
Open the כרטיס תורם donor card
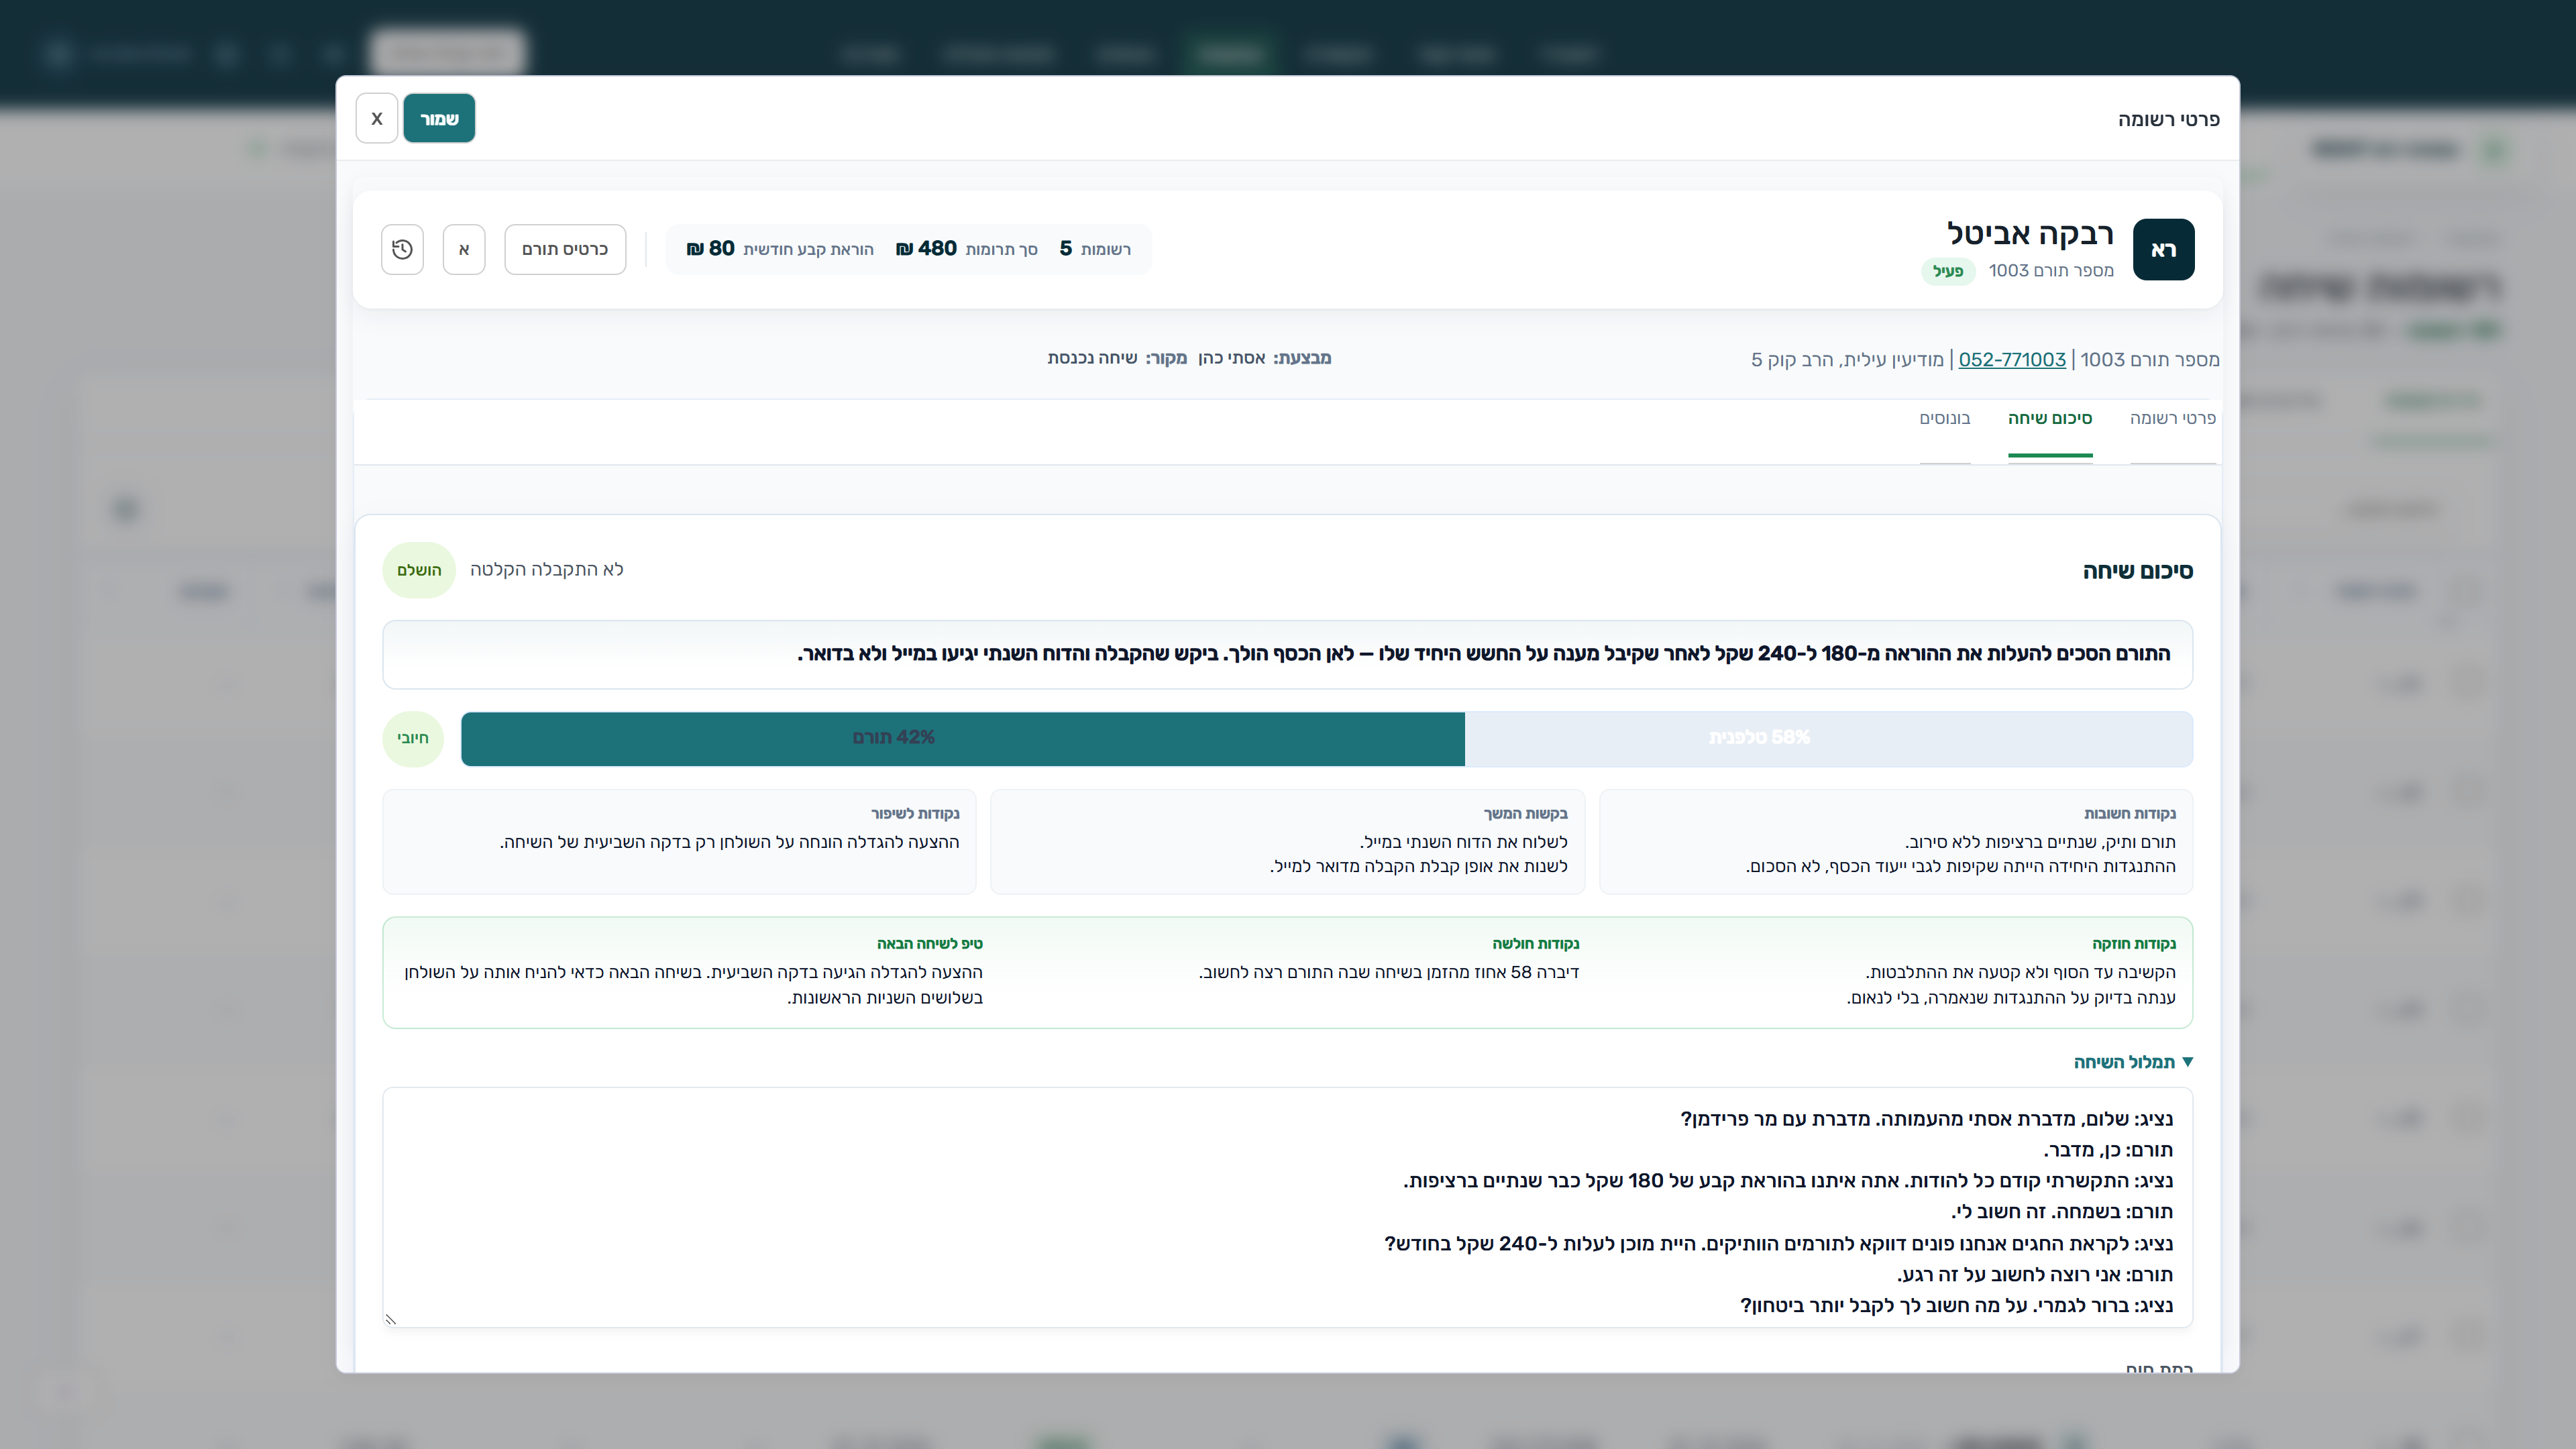565,249
